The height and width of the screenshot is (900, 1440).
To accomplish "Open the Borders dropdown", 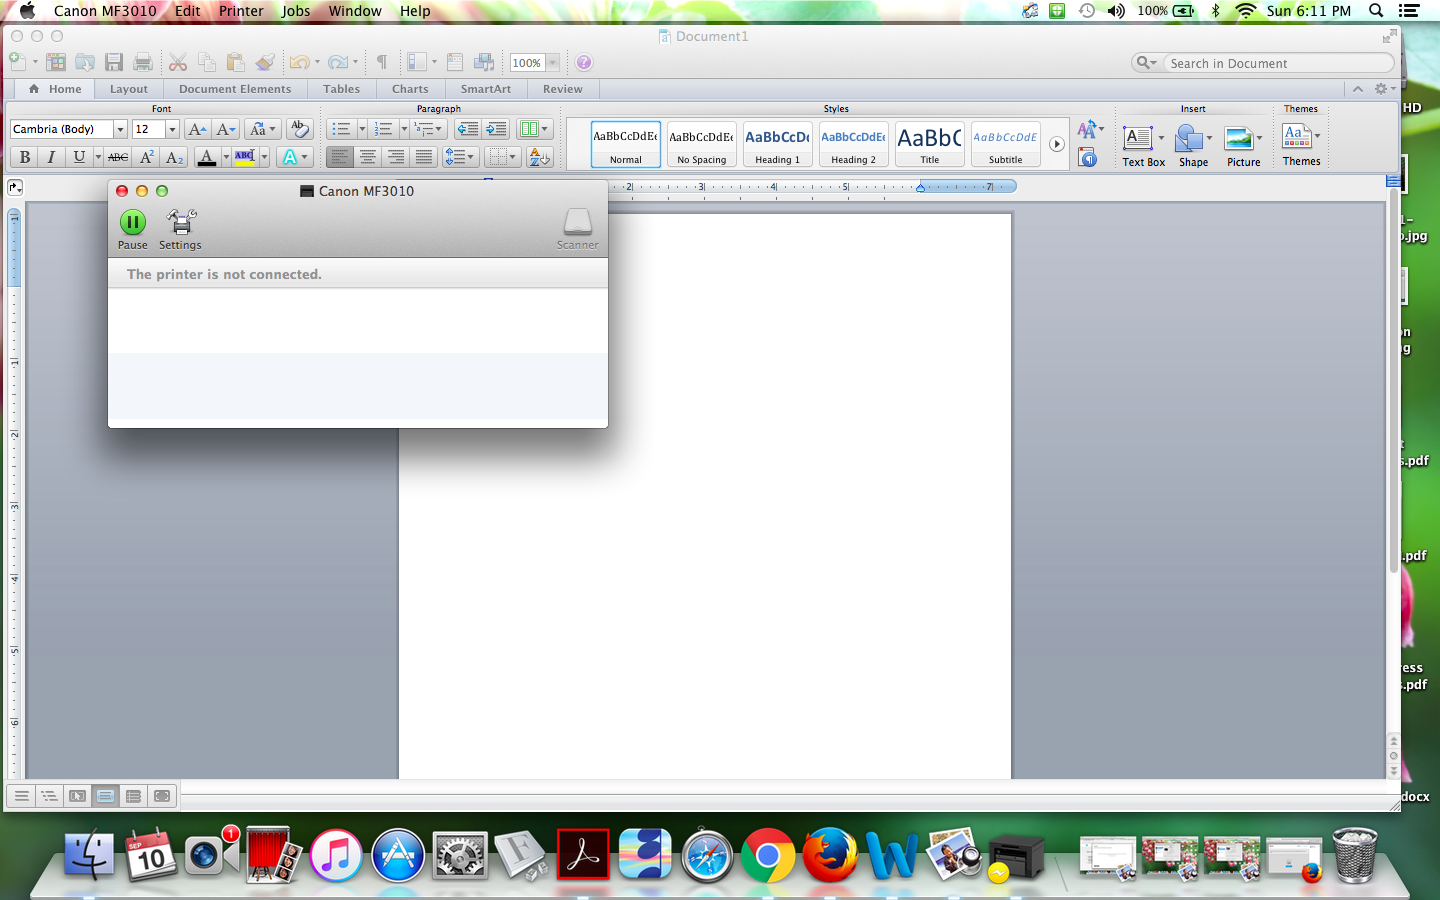I will coord(501,157).
